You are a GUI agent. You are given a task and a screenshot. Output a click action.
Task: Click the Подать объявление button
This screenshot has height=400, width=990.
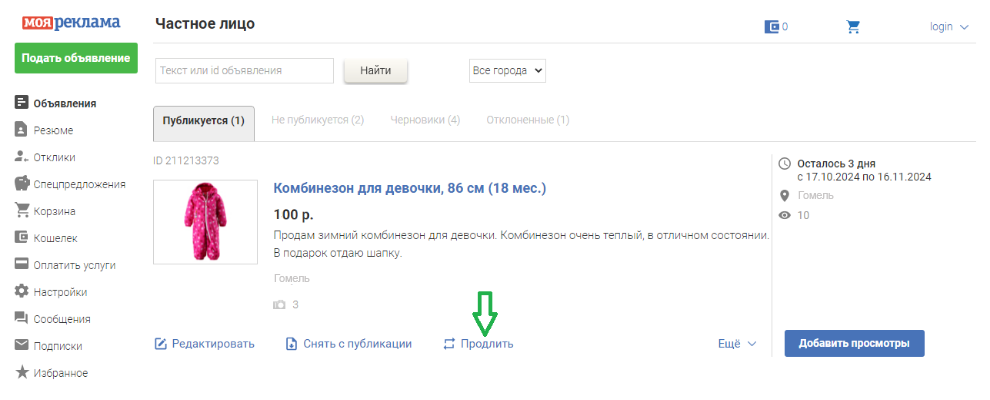[76, 58]
